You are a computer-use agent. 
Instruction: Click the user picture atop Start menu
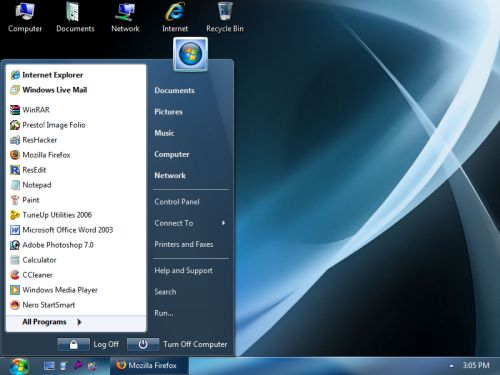(x=190, y=54)
